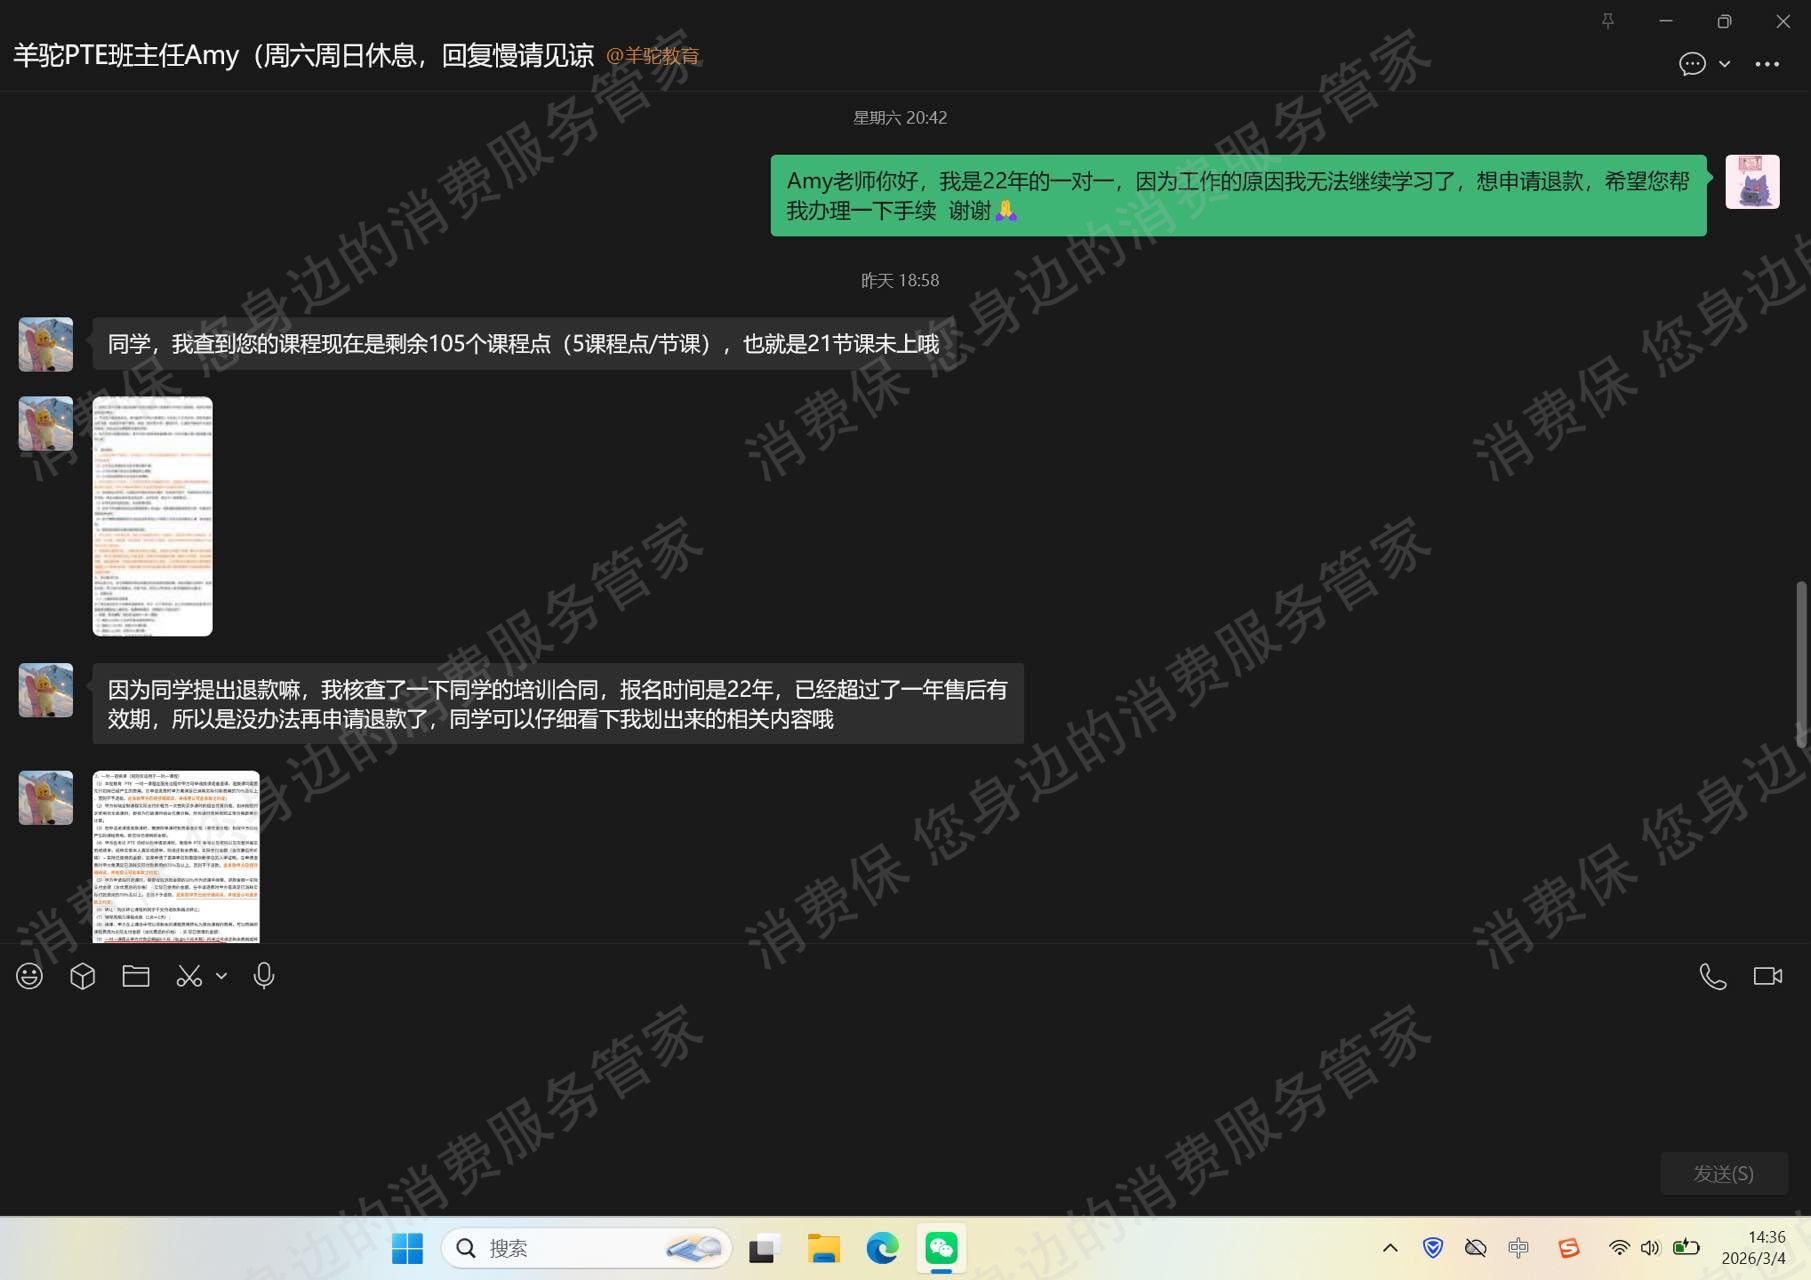Take a screenshot with the scissors tool
Screen dimensions: 1811x1280
(x=189, y=975)
